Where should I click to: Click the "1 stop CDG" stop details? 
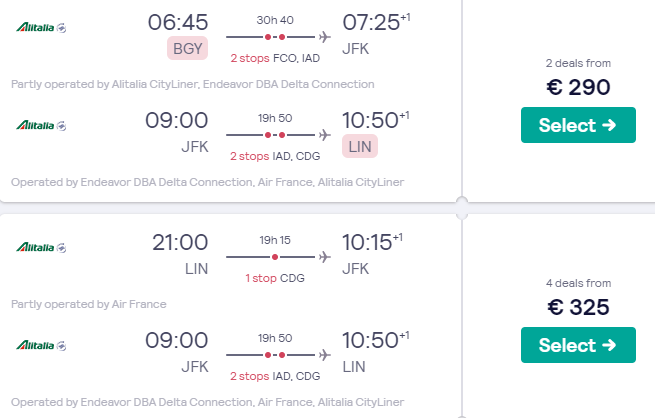coord(275,277)
